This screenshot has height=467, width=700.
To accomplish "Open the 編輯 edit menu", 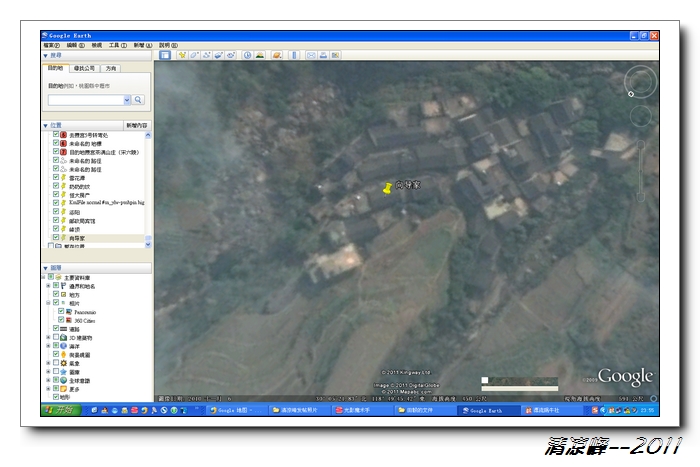I will (x=75, y=46).
